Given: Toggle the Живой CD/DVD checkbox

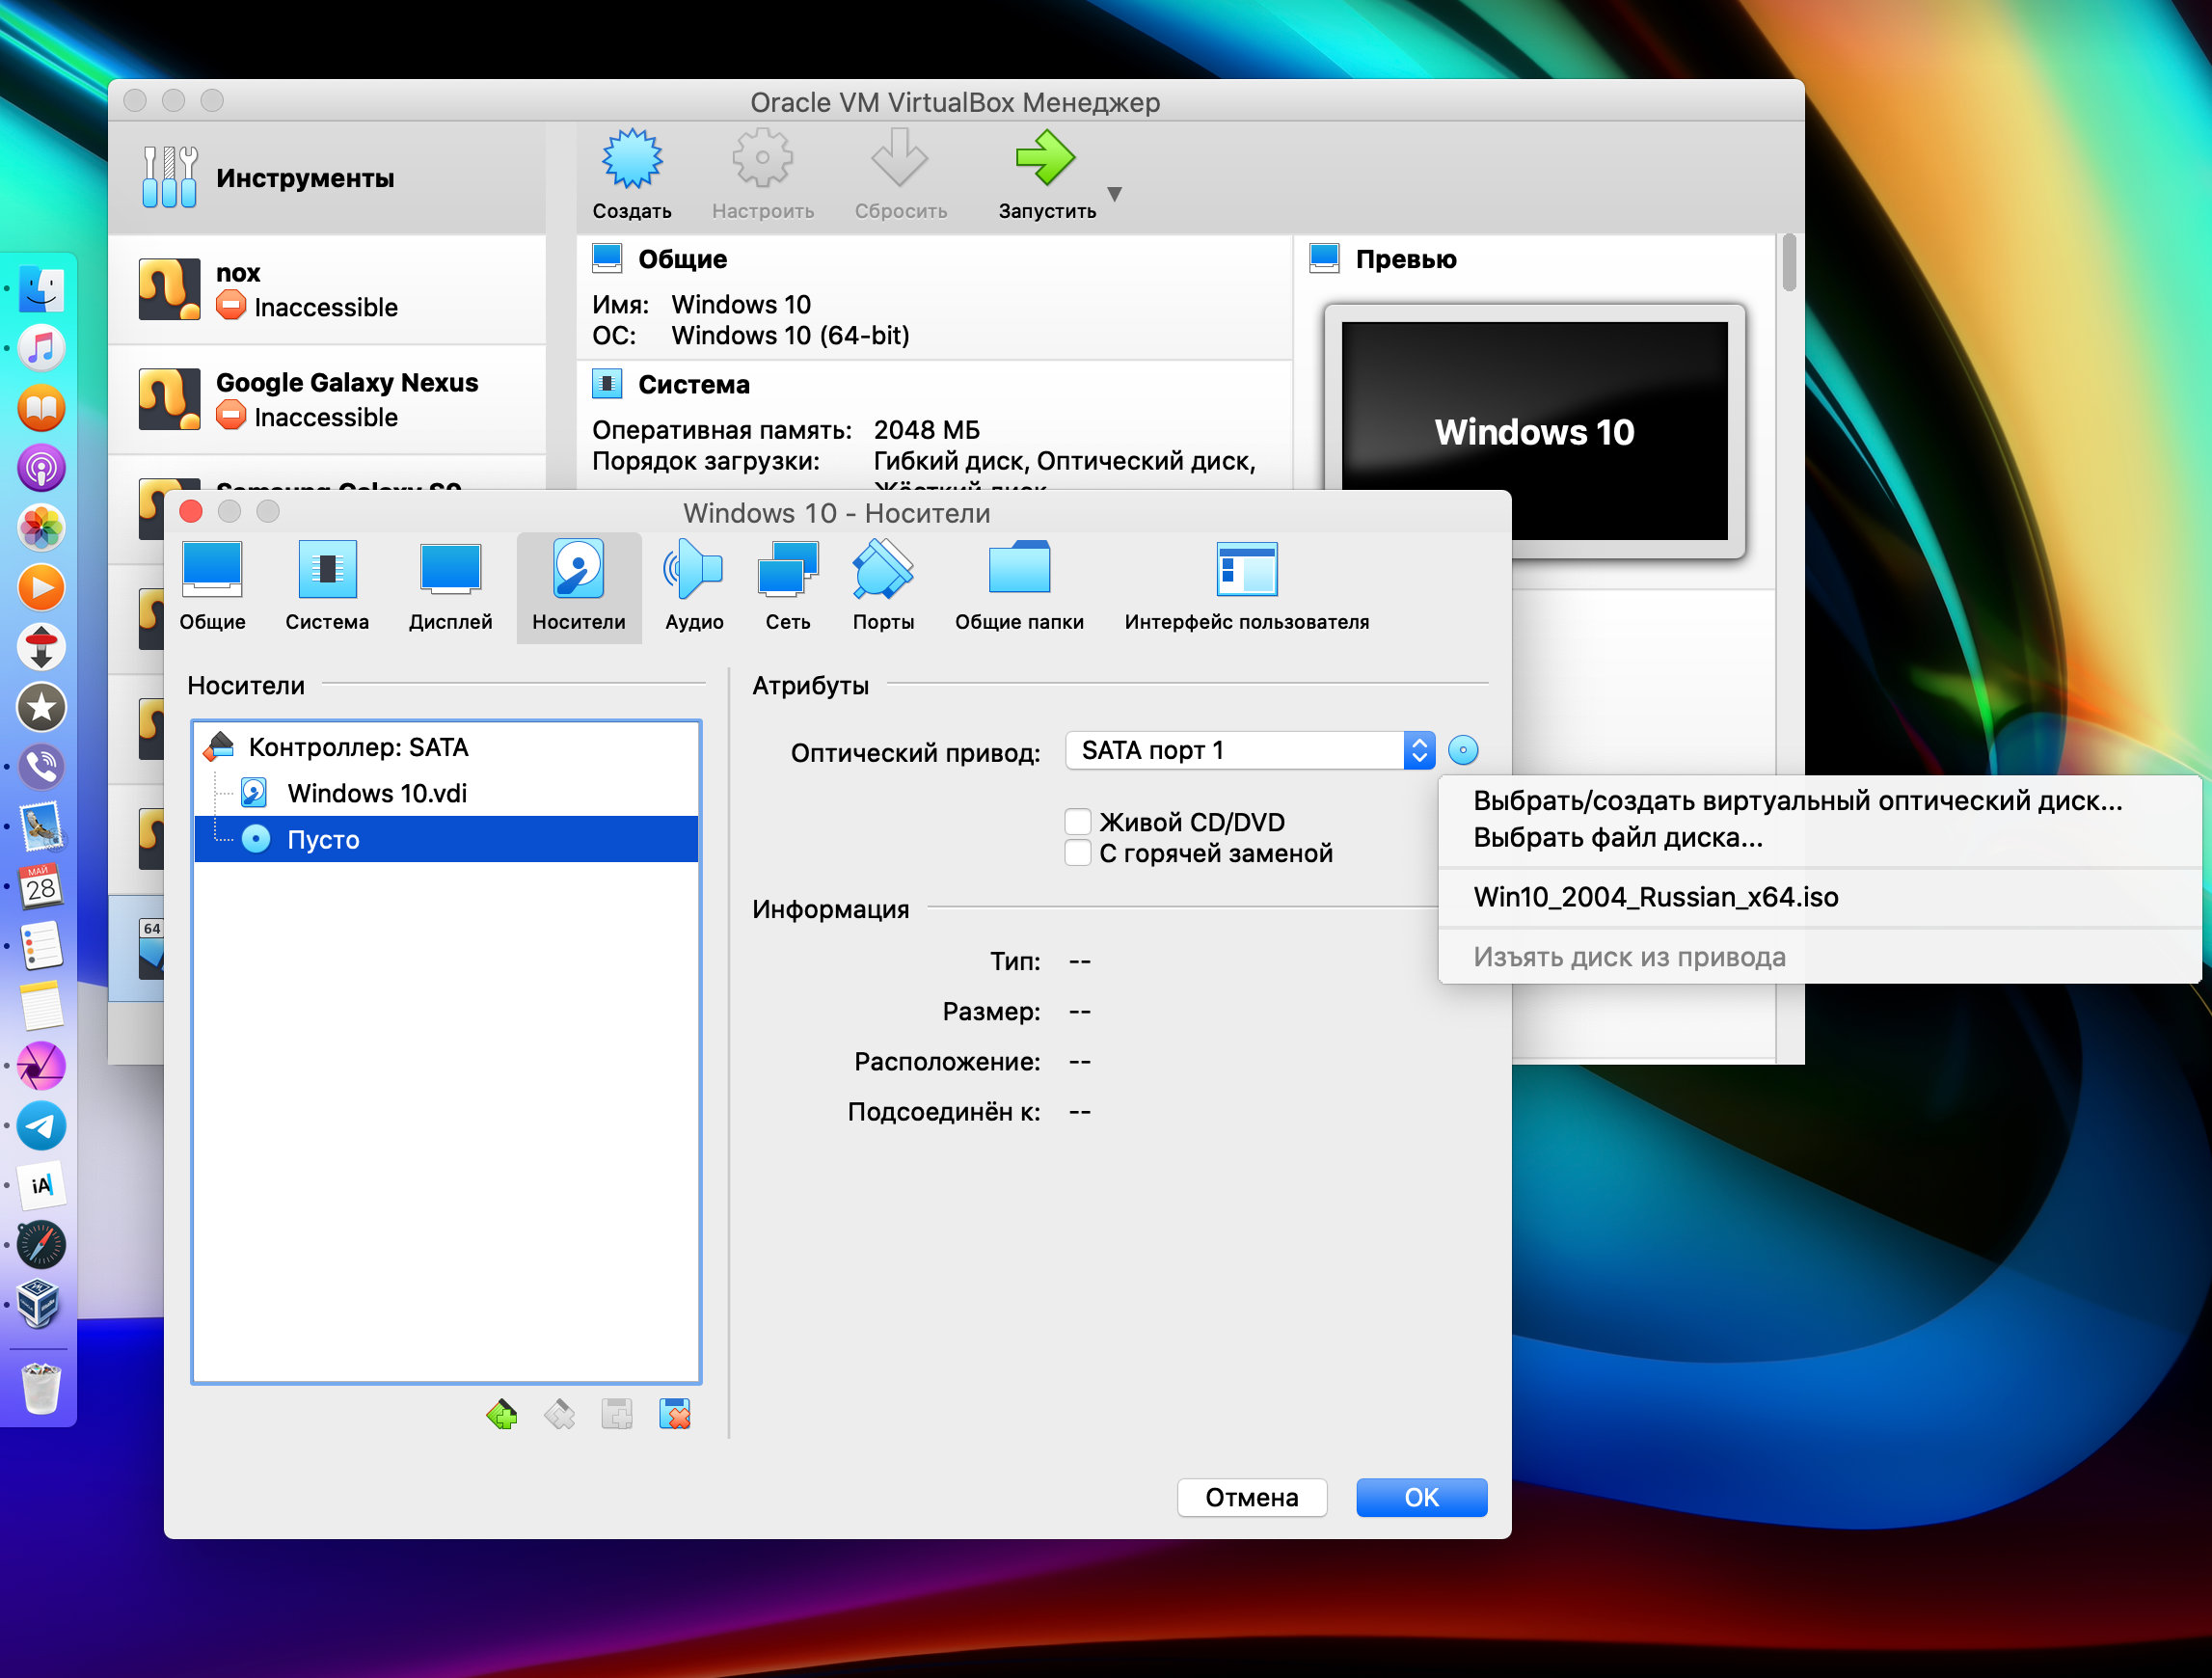Looking at the screenshot, I should tap(1073, 820).
